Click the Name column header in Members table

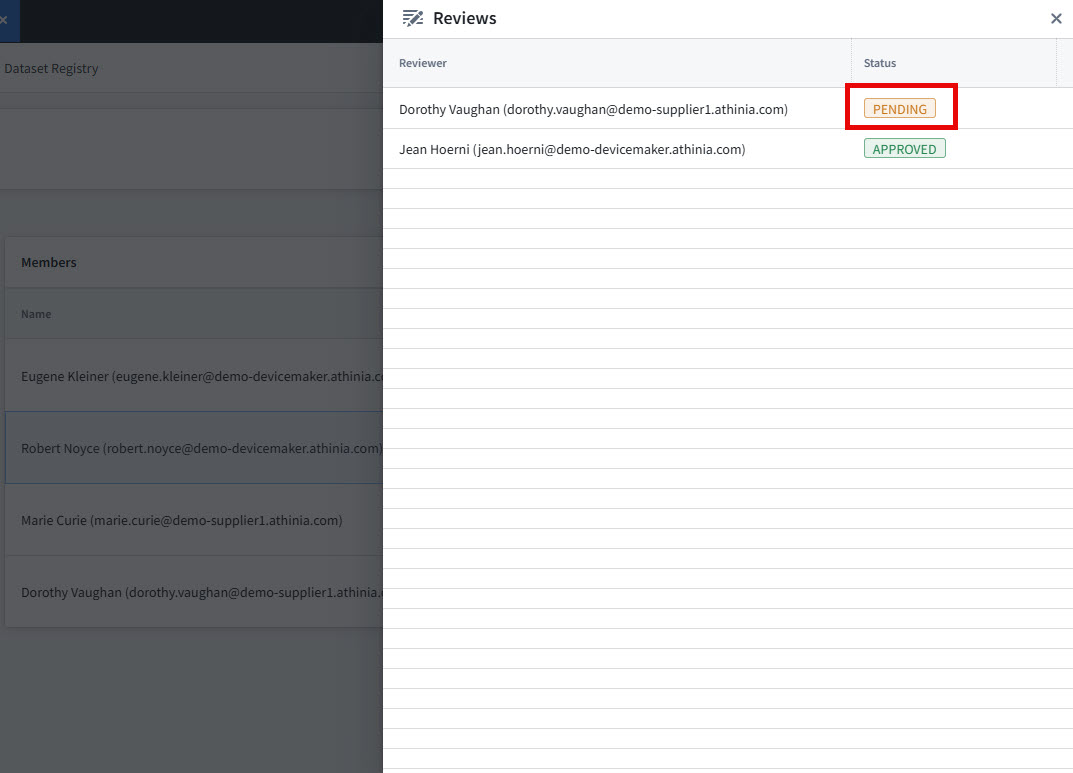[x=36, y=314]
